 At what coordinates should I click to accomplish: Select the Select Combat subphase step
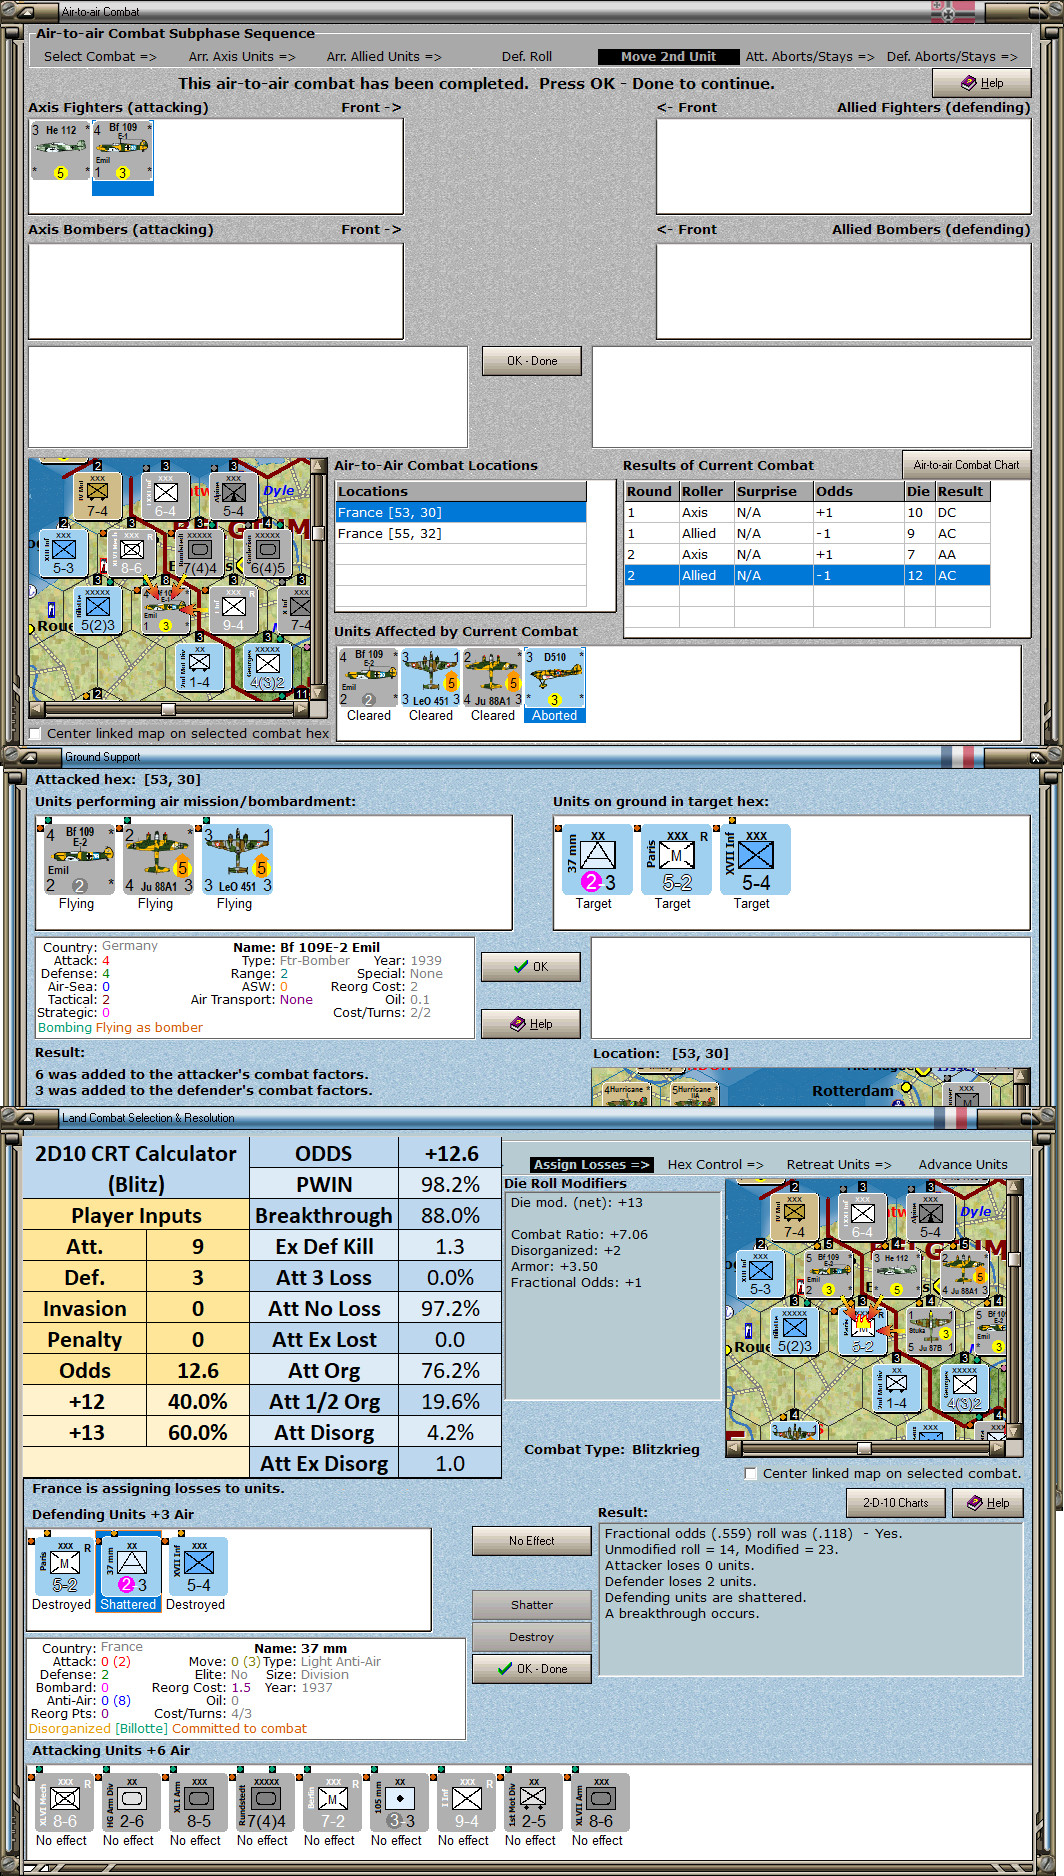pyautogui.click(x=100, y=57)
